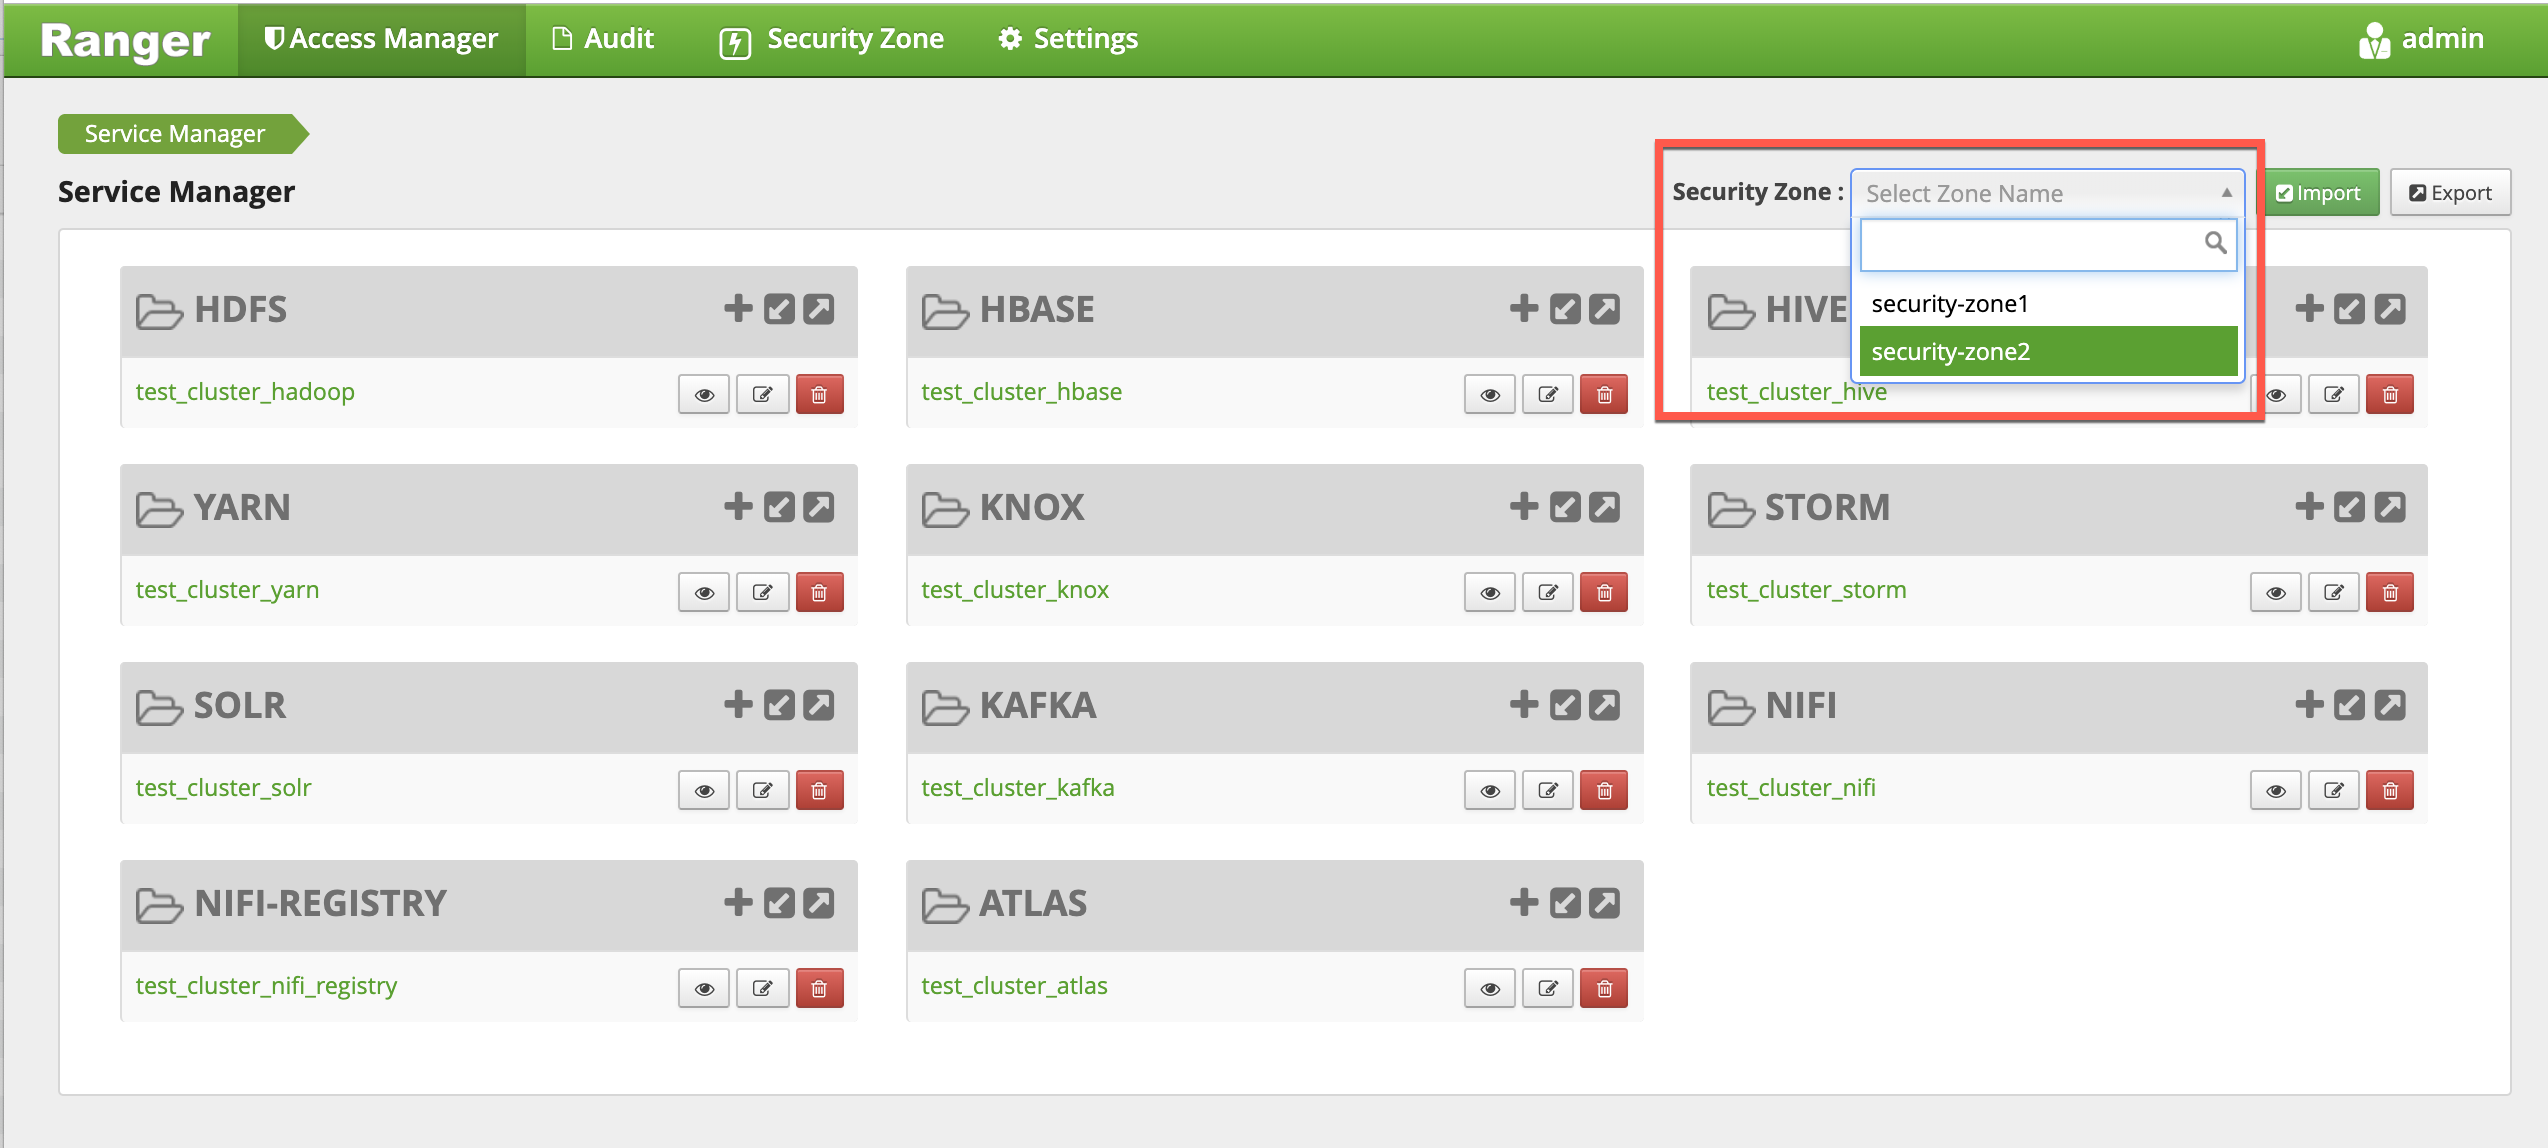Open the Settings menu
The image size is (2548, 1148).
click(x=1068, y=39)
